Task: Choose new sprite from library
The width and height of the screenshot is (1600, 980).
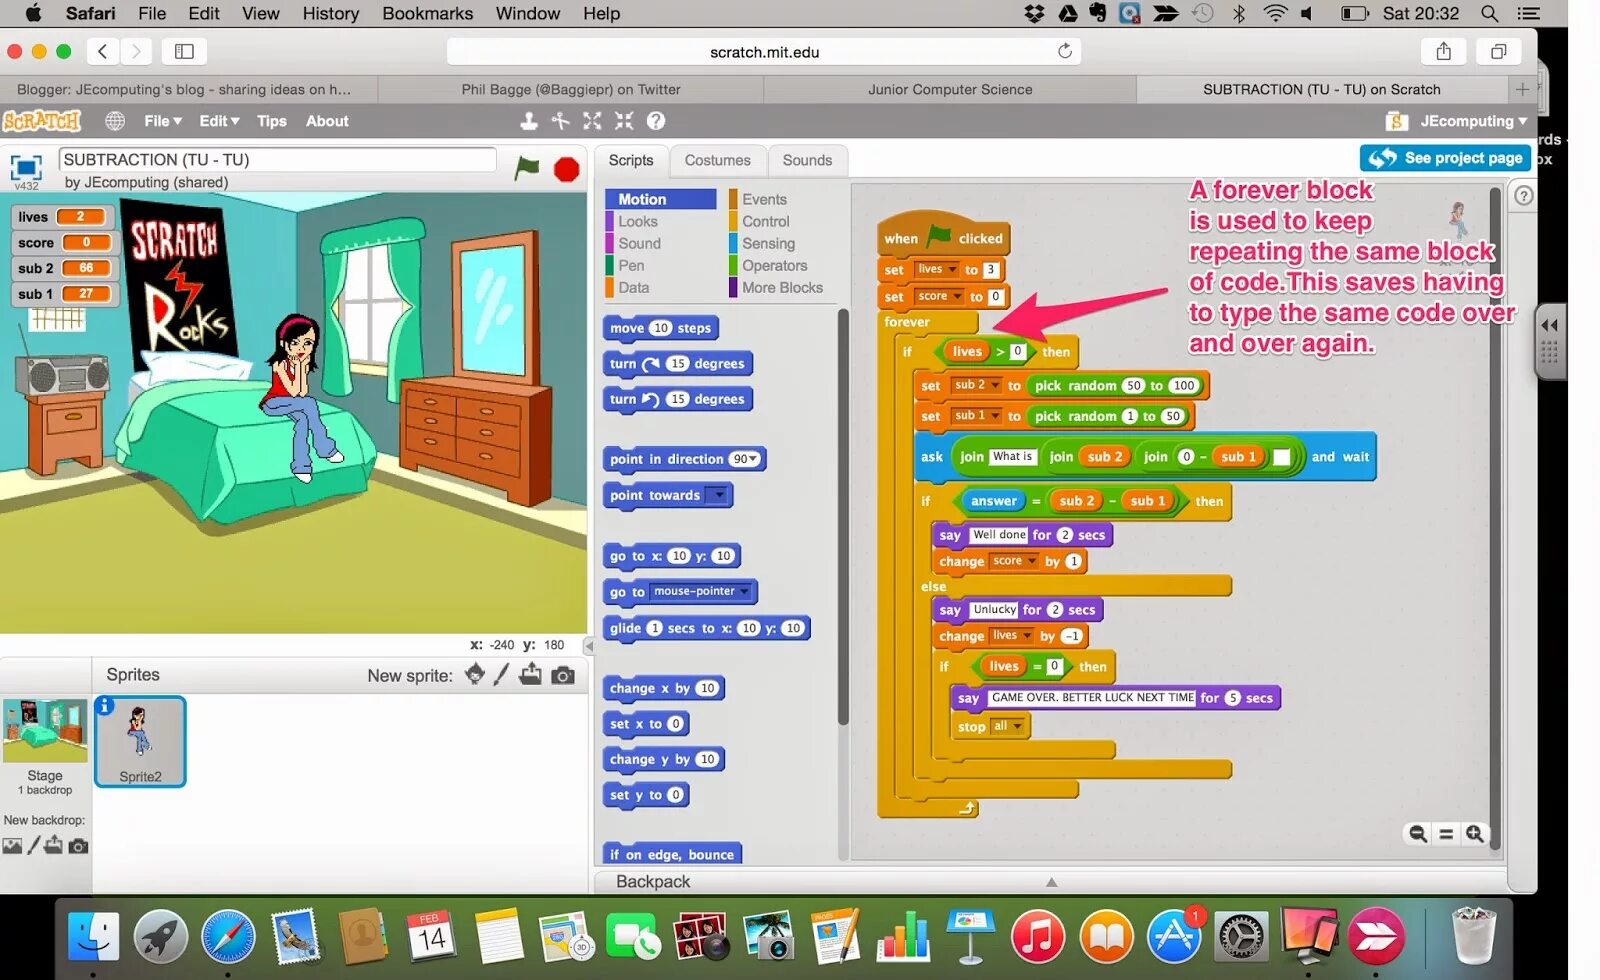Action: tap(475, 675)
